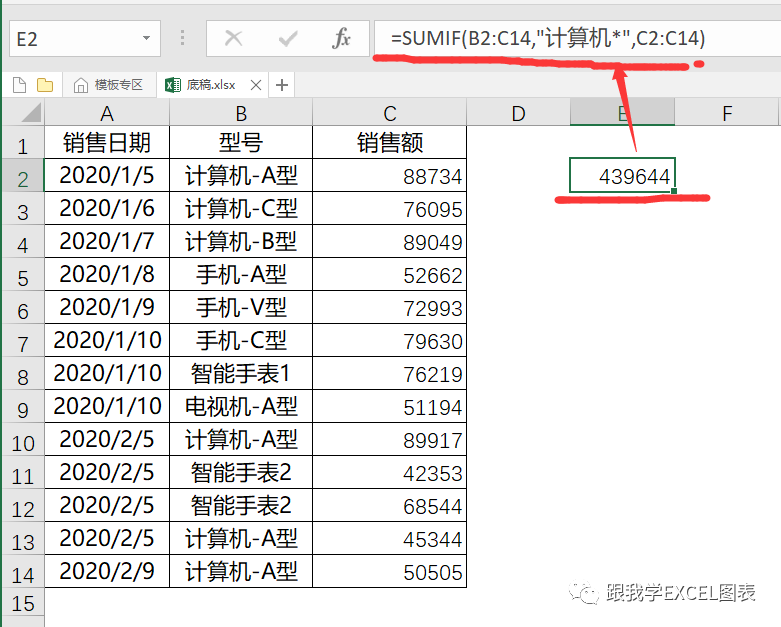
Task: Select row 15 header
Action: coord(23,604)
